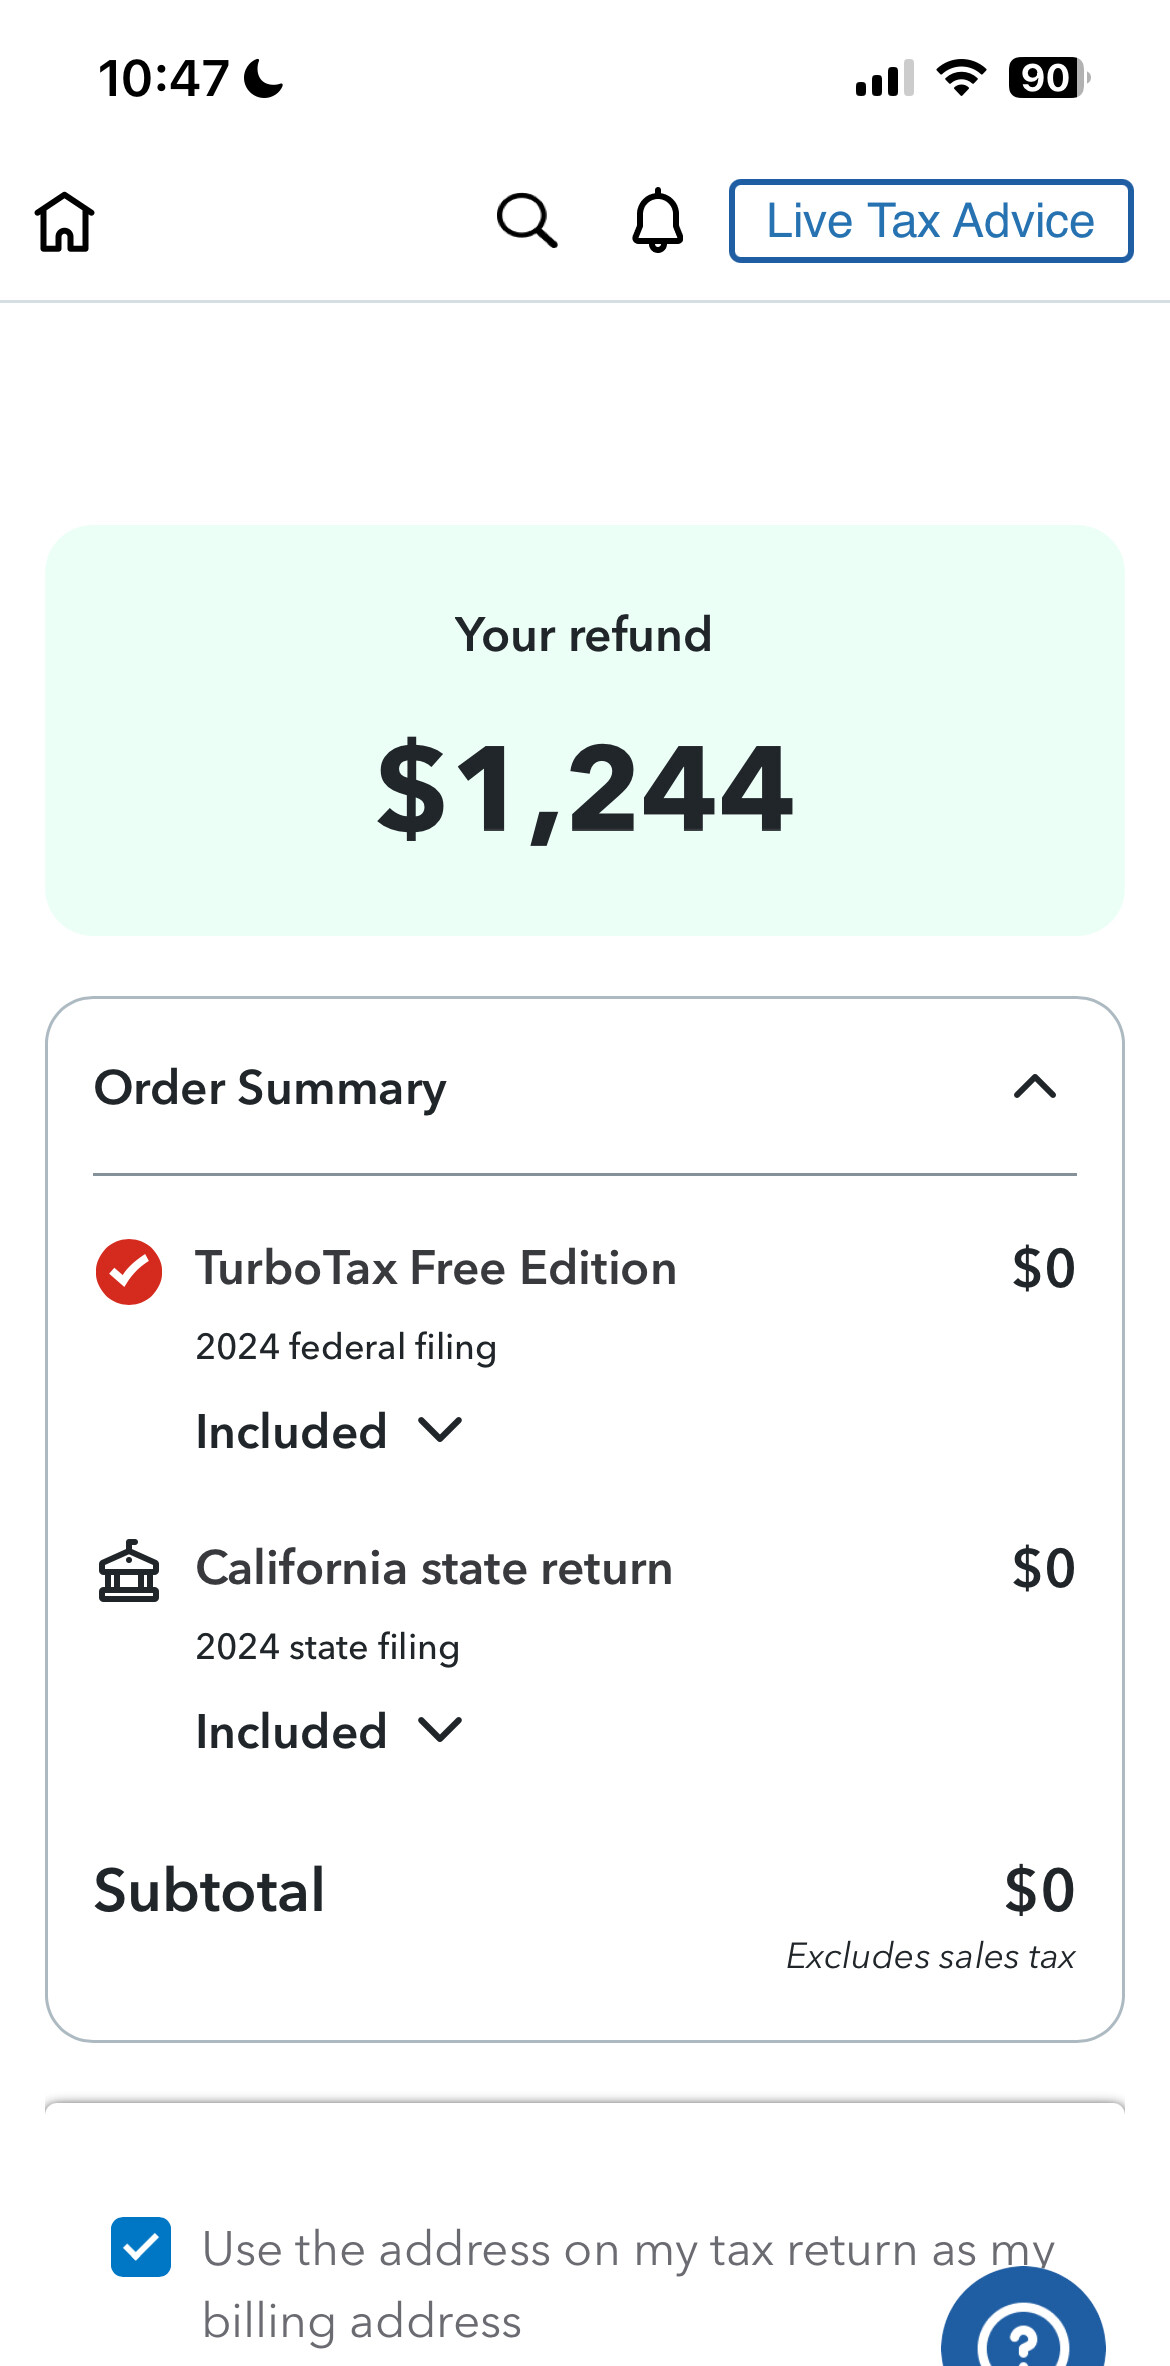Tap the red TurboTax checkmark logo
This screenshot has height=2366, width=1170.
point(129,1271)
